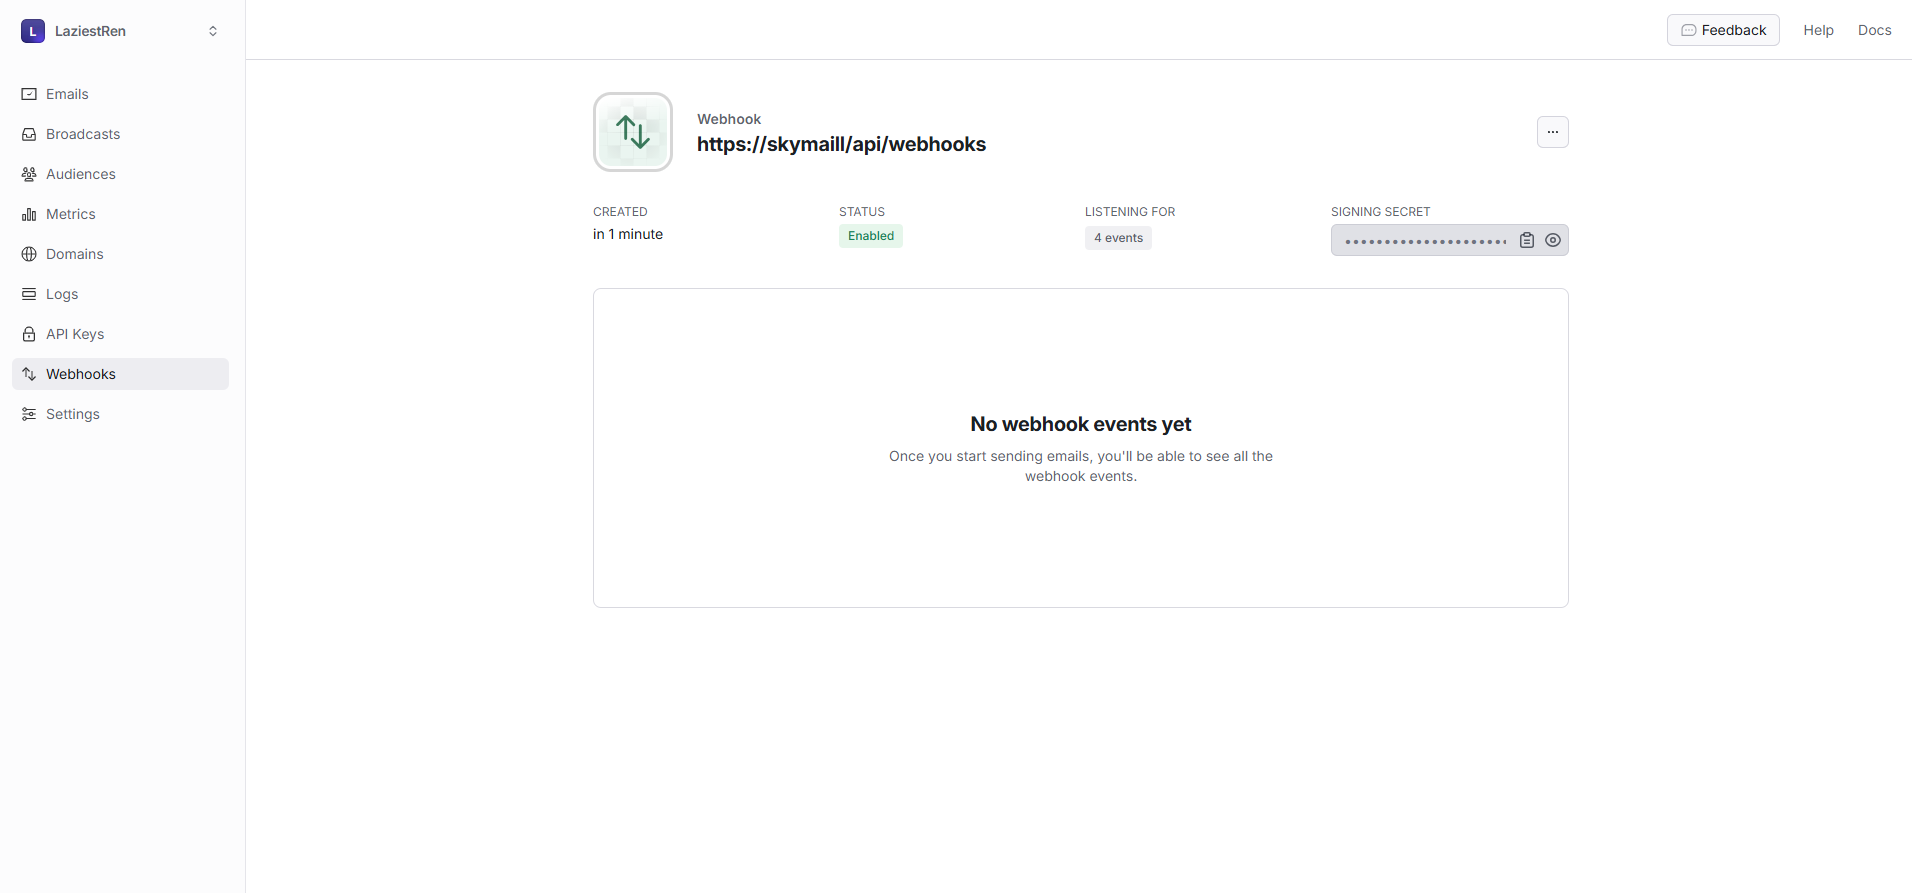The width and height of the screenshot is (1912, 893).
Task: Click the Feedback button
Action: (x=1723, y=30)
